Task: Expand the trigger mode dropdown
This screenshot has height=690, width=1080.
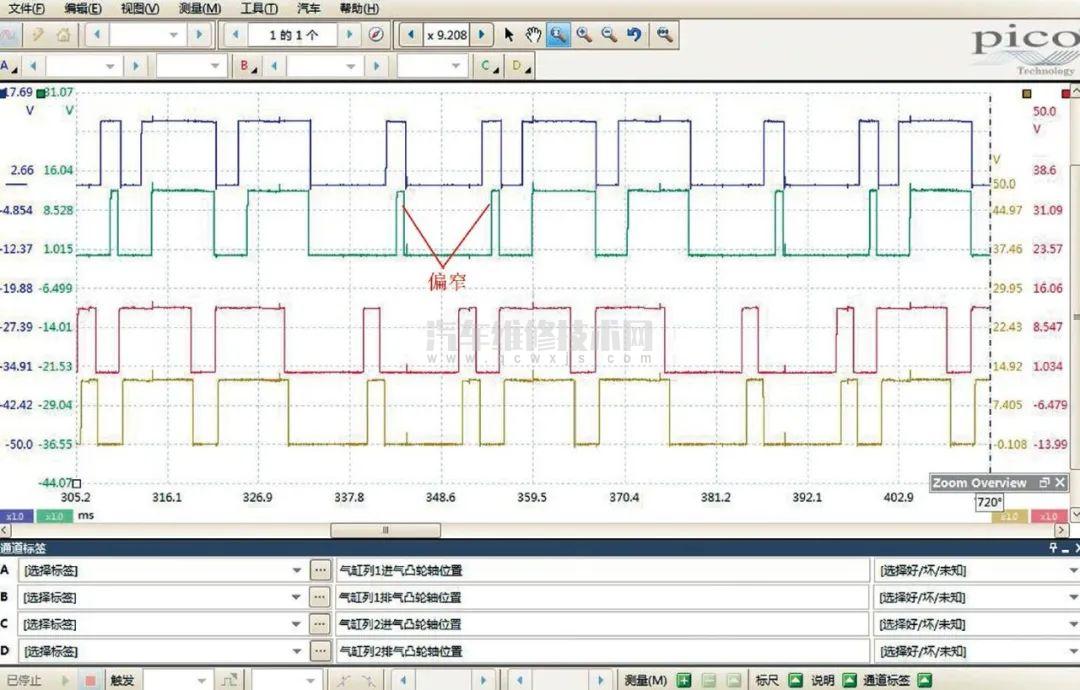Action: (x=203, y=680)
